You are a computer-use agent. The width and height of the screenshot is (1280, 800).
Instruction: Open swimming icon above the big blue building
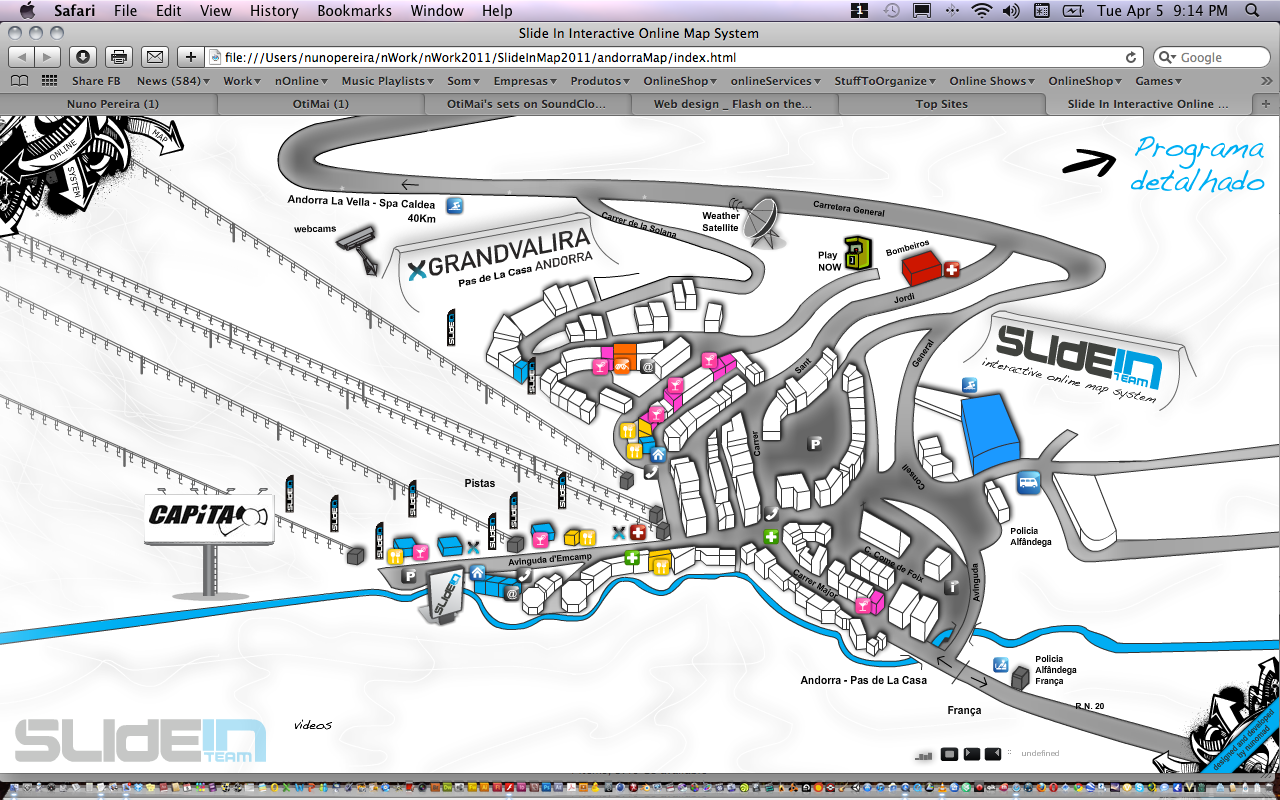(x=969, y=385)
